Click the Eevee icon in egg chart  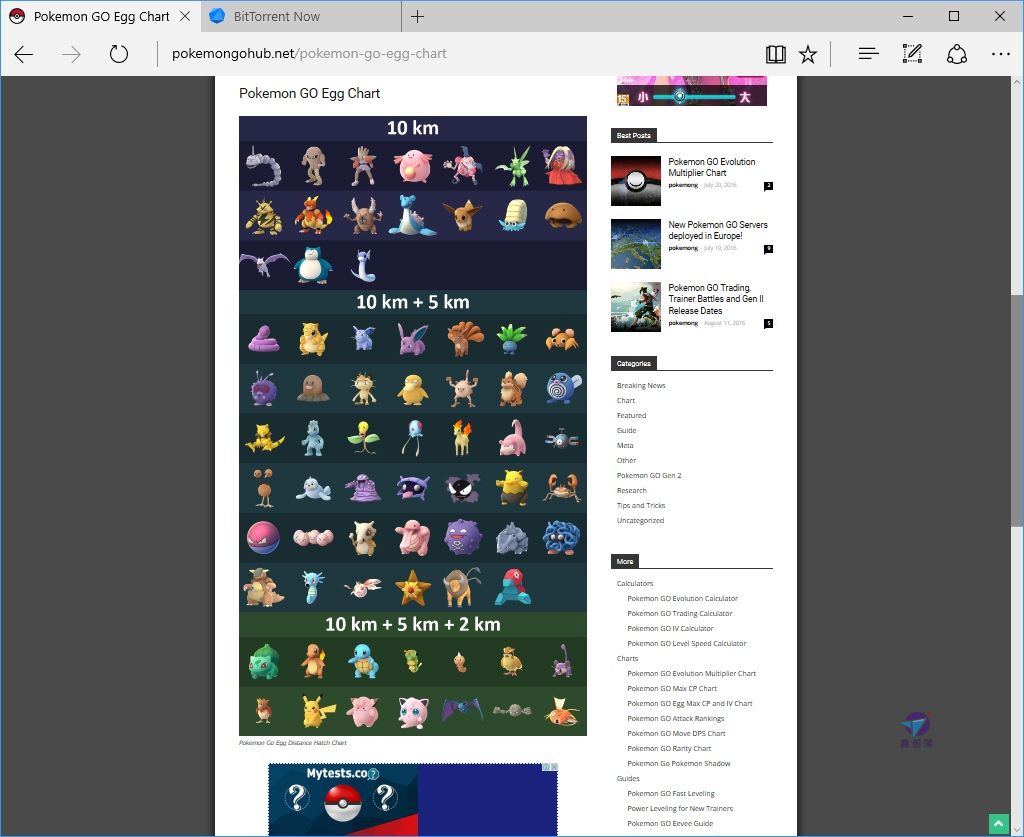pyautogui.click(x=462, y=215)
